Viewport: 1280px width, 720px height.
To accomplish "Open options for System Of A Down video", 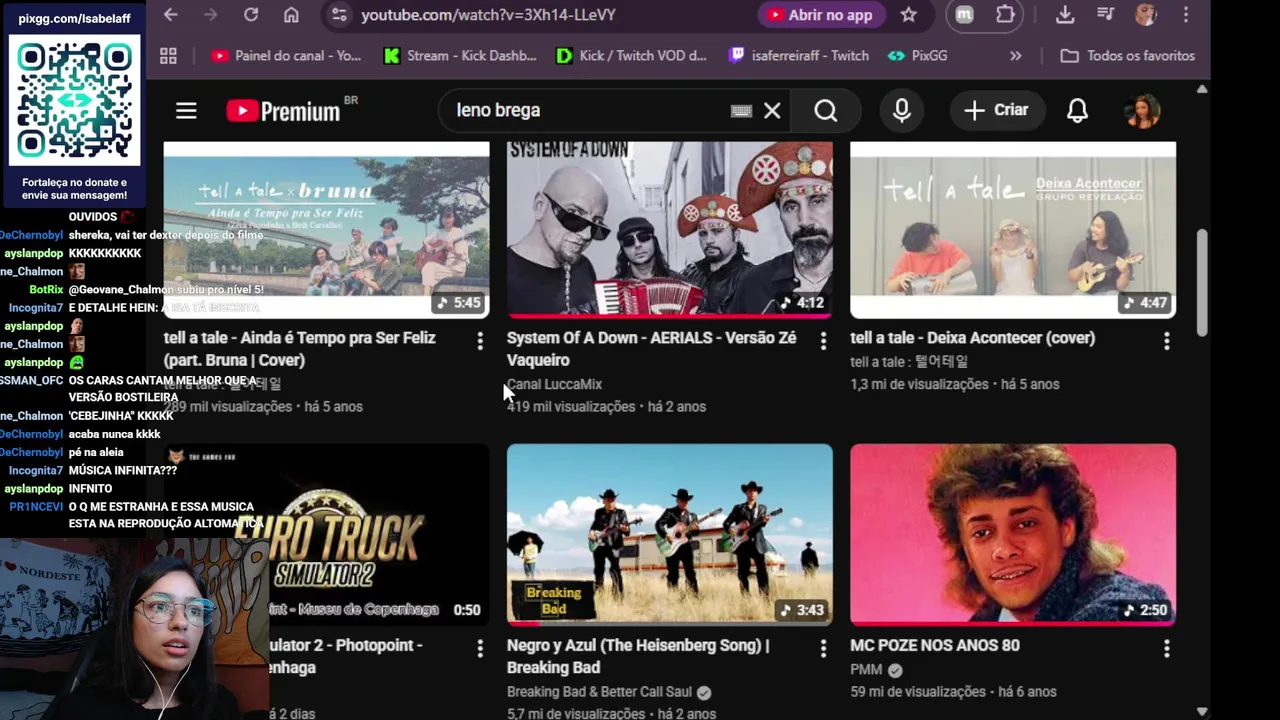I will click(x=823, y=341).
